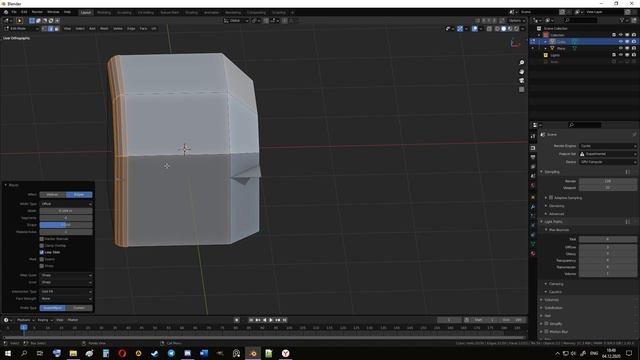The image size is (640, 360).
Task: Open the Device dropdown
Action: click(x=608, y=162)
